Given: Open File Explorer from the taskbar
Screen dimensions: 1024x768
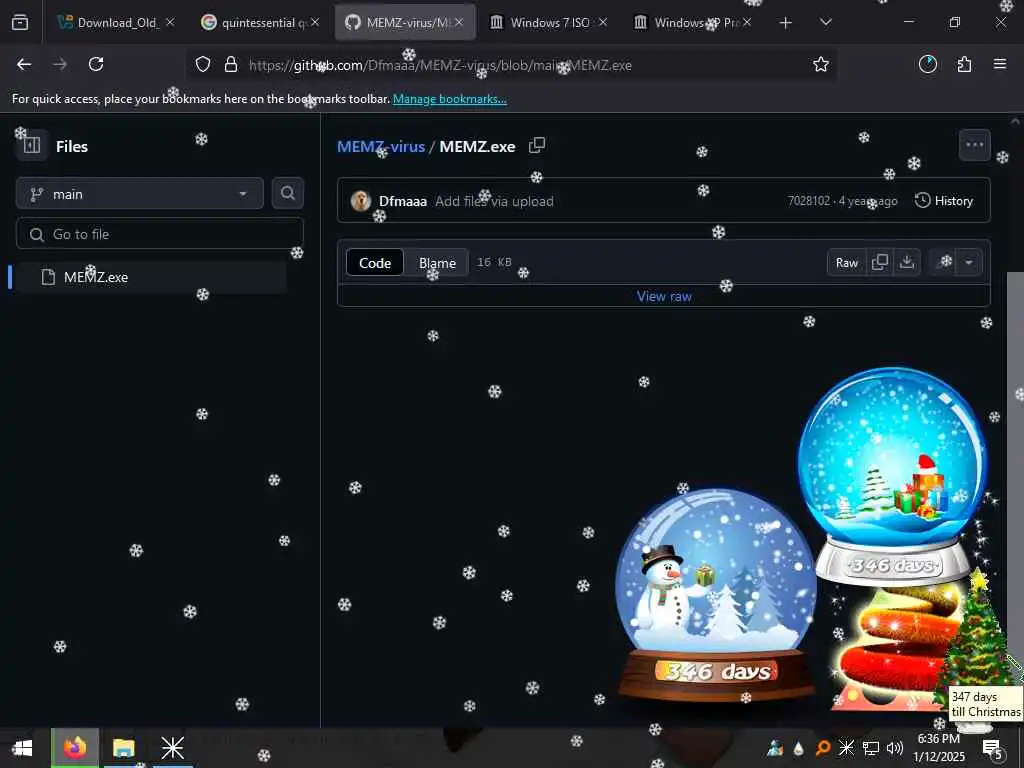Looking at the screenshot, I should (x=123, y=748).
